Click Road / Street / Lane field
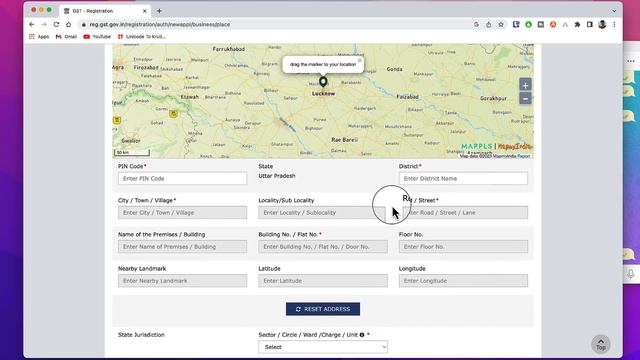 [x=463, y=213]
